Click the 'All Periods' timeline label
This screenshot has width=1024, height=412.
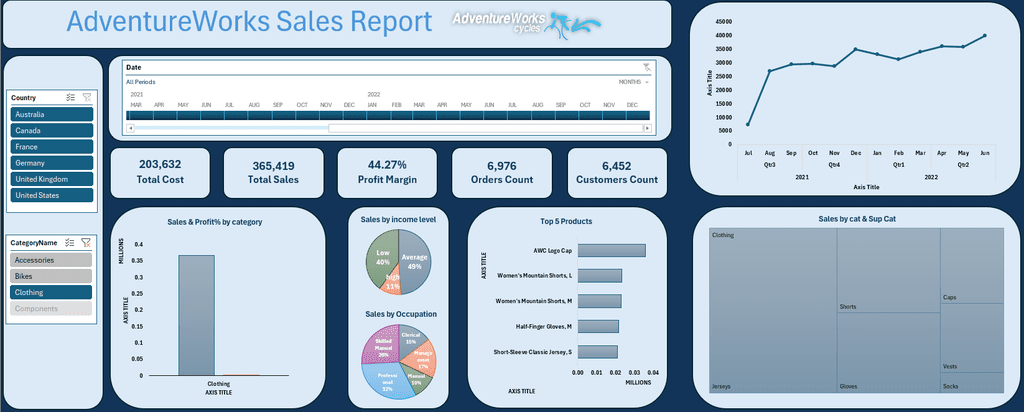[140, 82]
